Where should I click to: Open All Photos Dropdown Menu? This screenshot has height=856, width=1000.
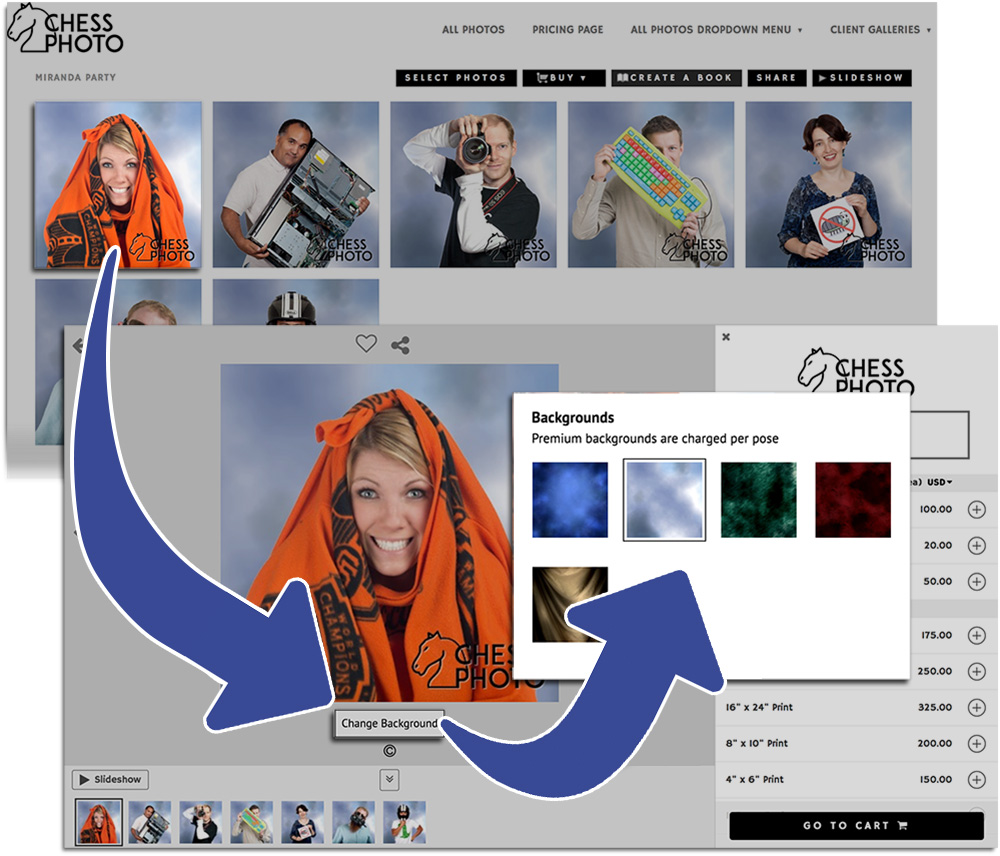click(716, 29)
